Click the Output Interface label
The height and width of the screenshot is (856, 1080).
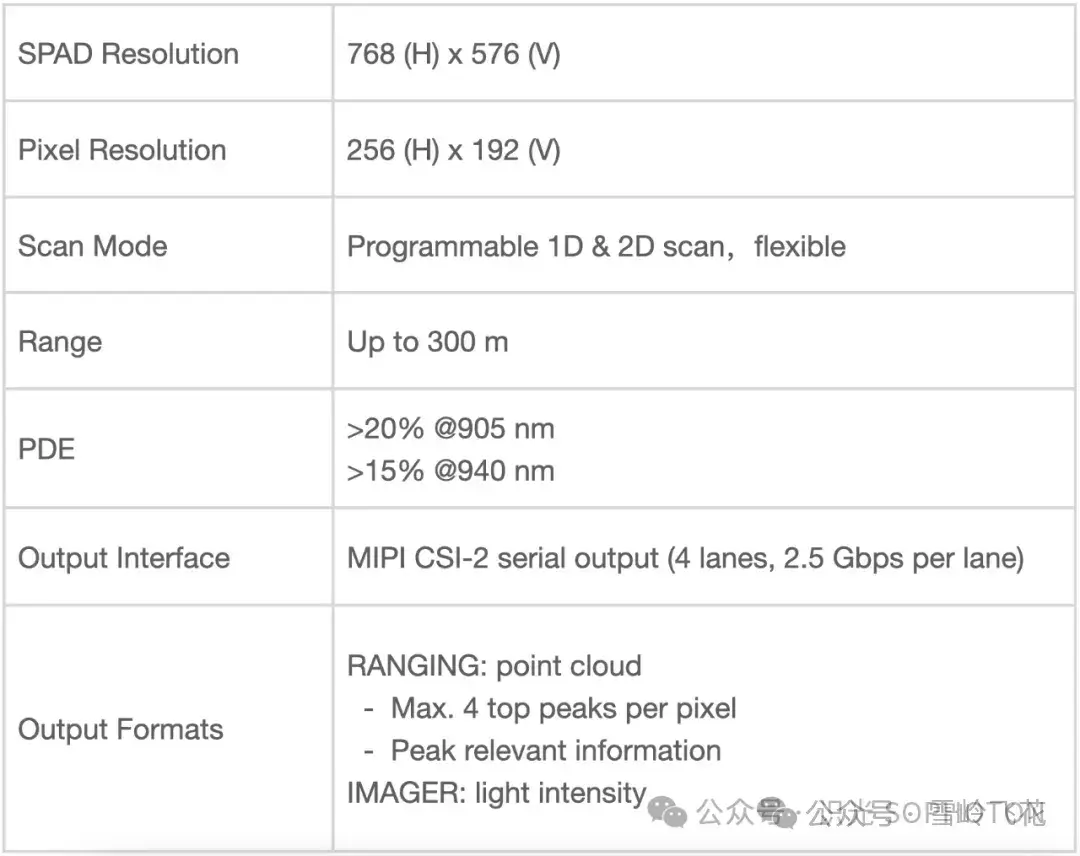pos(124,557)
